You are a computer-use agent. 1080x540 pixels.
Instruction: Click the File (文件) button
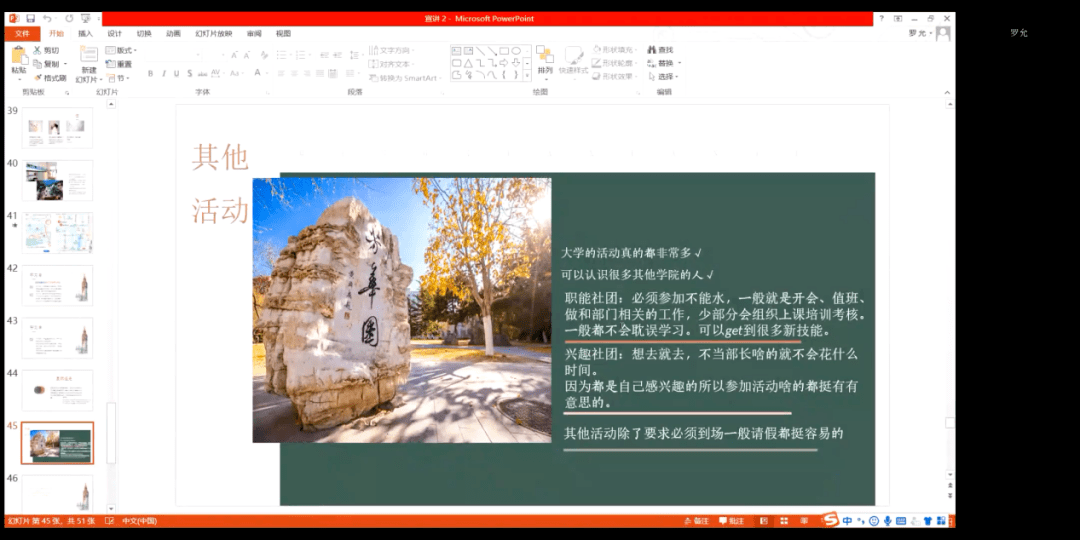[x=22, y=33]
